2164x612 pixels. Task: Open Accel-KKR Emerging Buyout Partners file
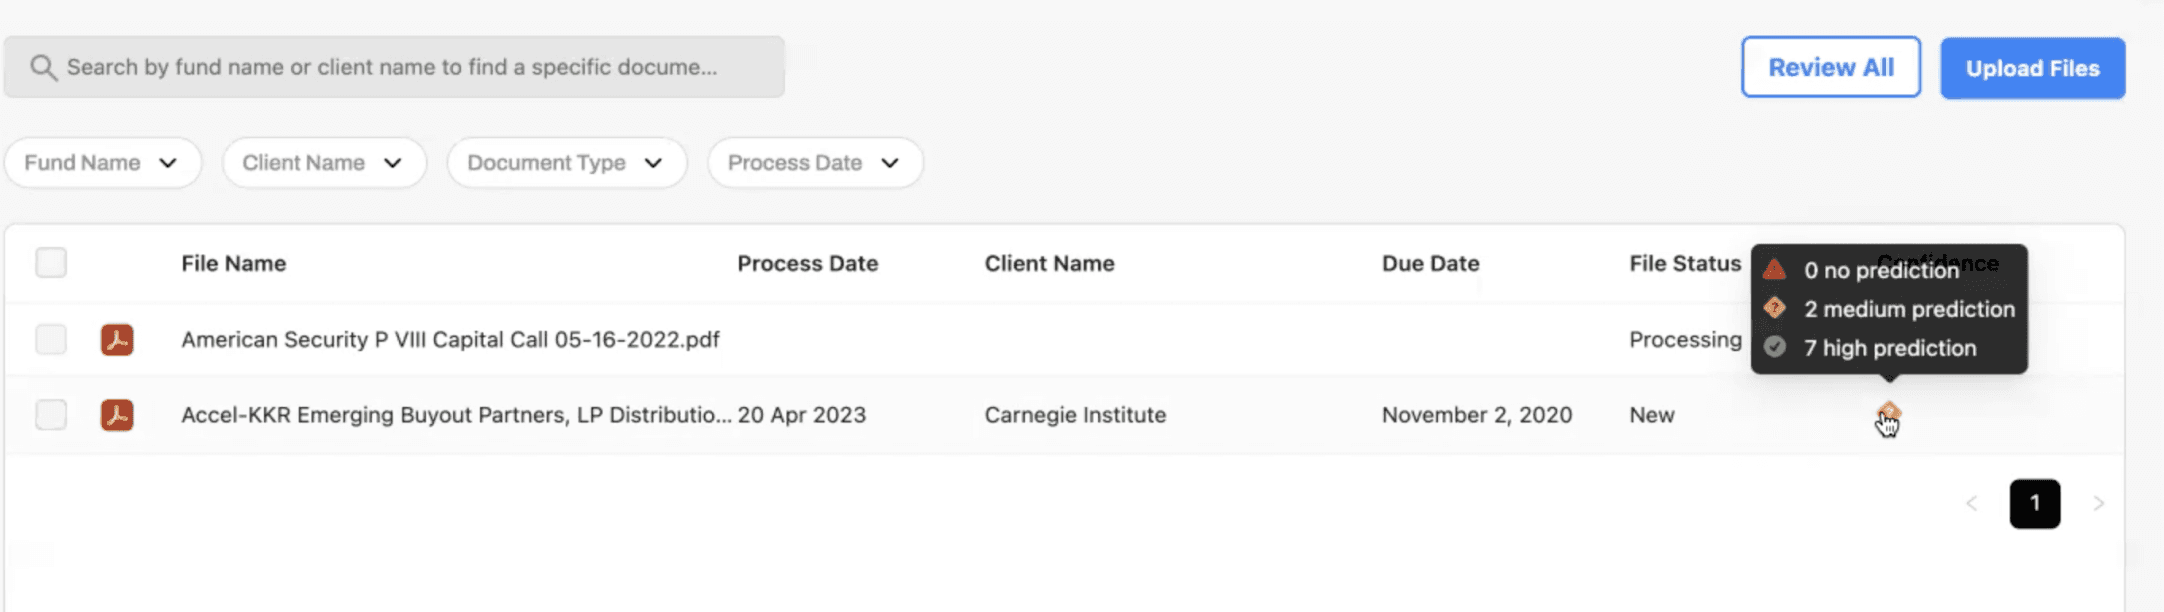(x=456, y=415)
